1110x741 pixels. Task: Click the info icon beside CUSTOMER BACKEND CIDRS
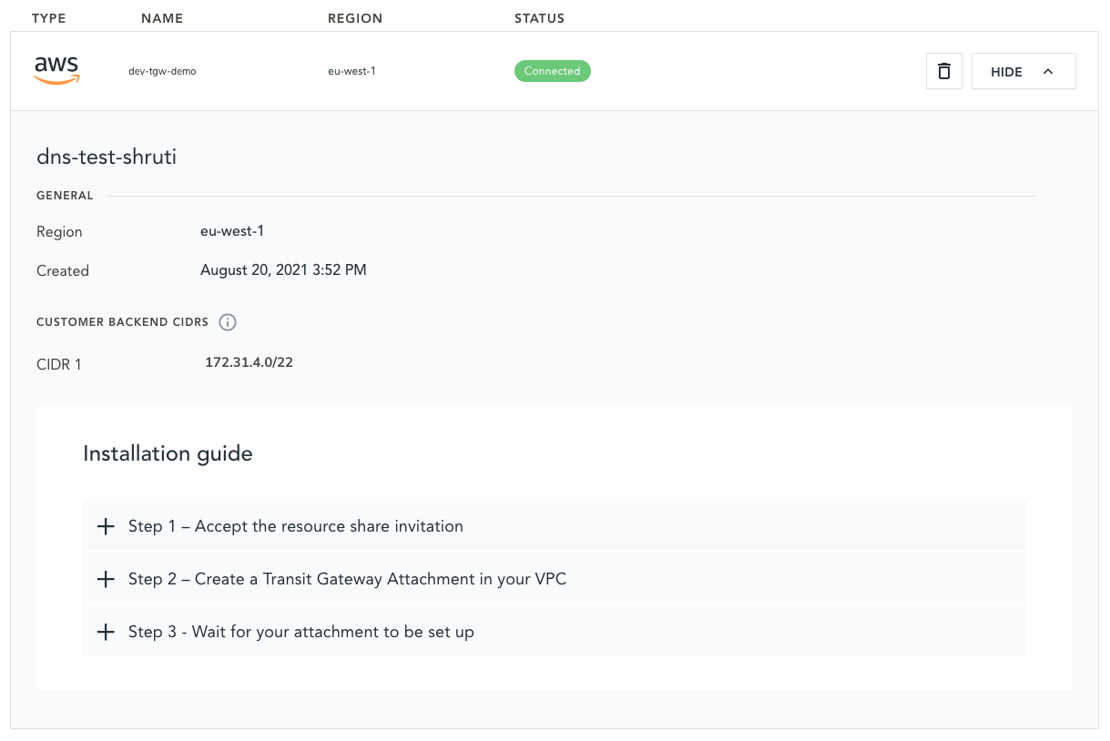[228, 322]
